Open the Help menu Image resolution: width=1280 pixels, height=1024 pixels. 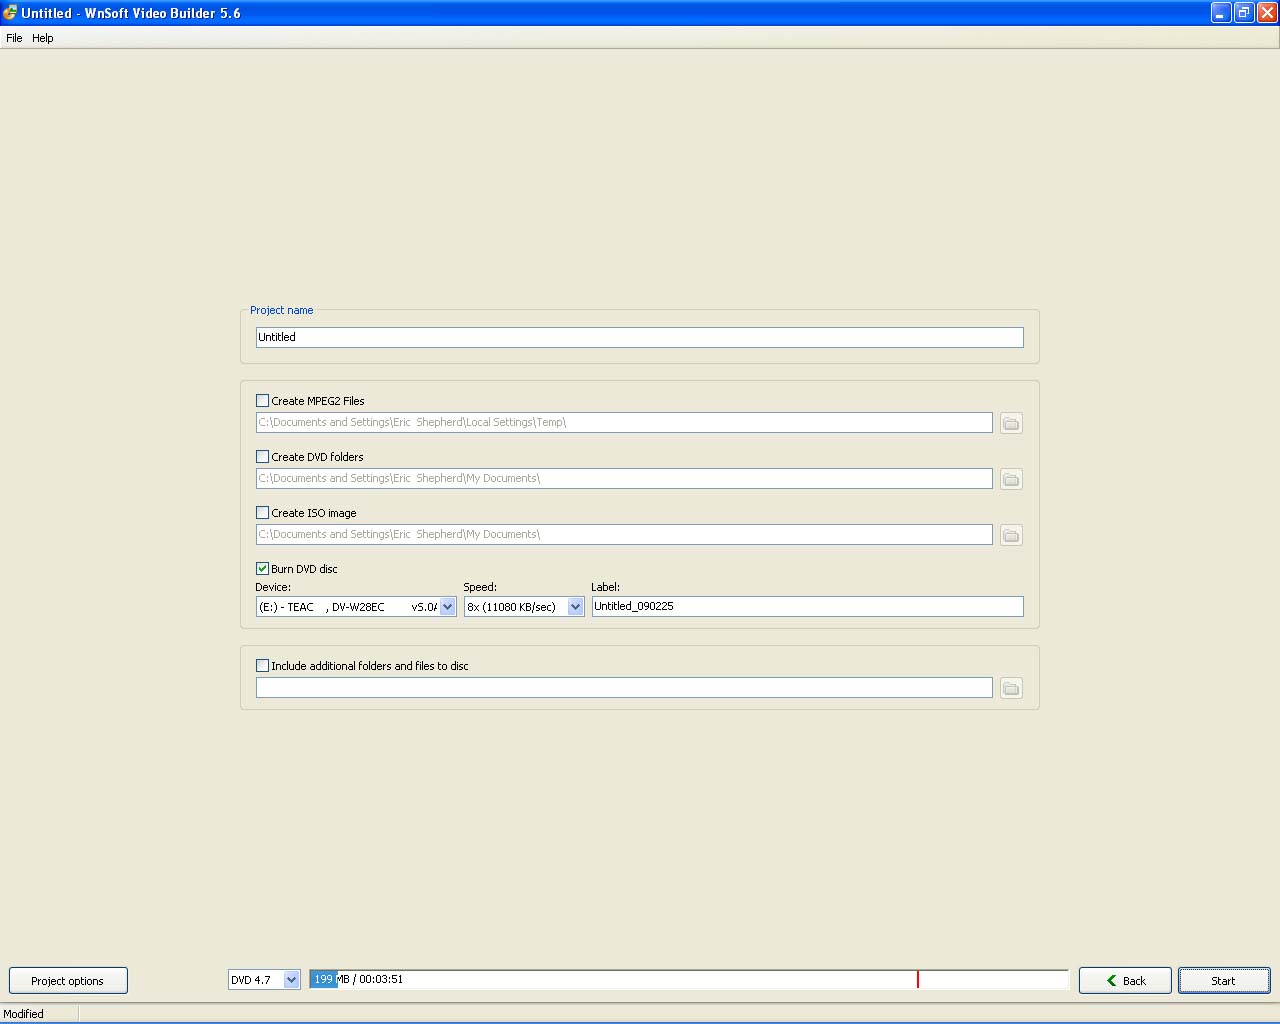pyautogui.click(x=43, y=38)
